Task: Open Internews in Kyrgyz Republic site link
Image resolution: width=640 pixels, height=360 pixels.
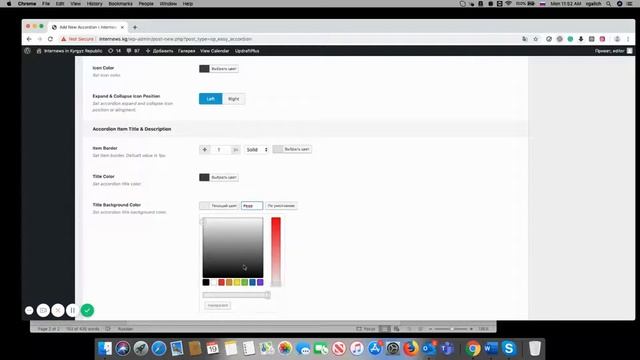Action: (69, 51)
